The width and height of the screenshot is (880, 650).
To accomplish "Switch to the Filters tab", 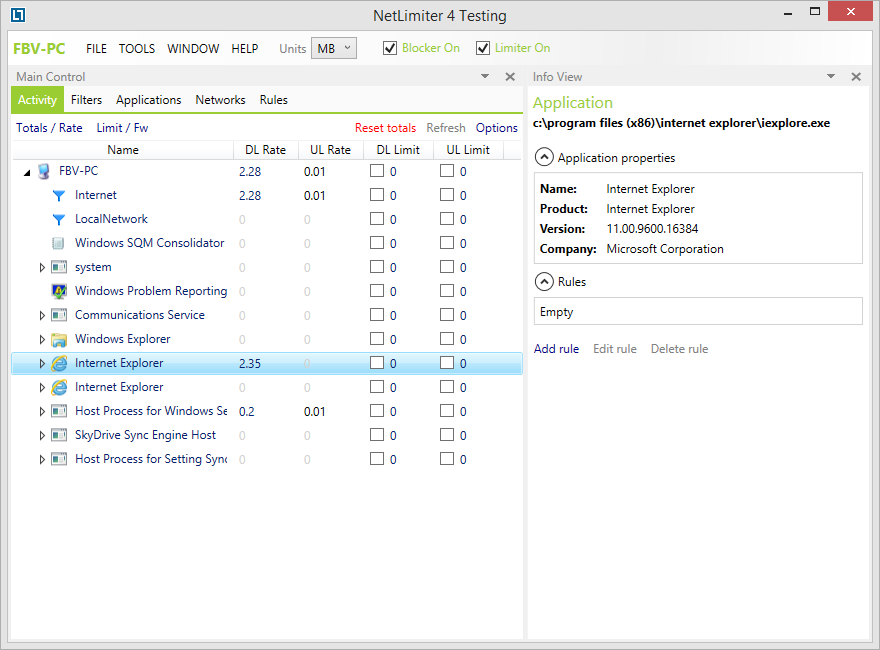I will point(86,100).
